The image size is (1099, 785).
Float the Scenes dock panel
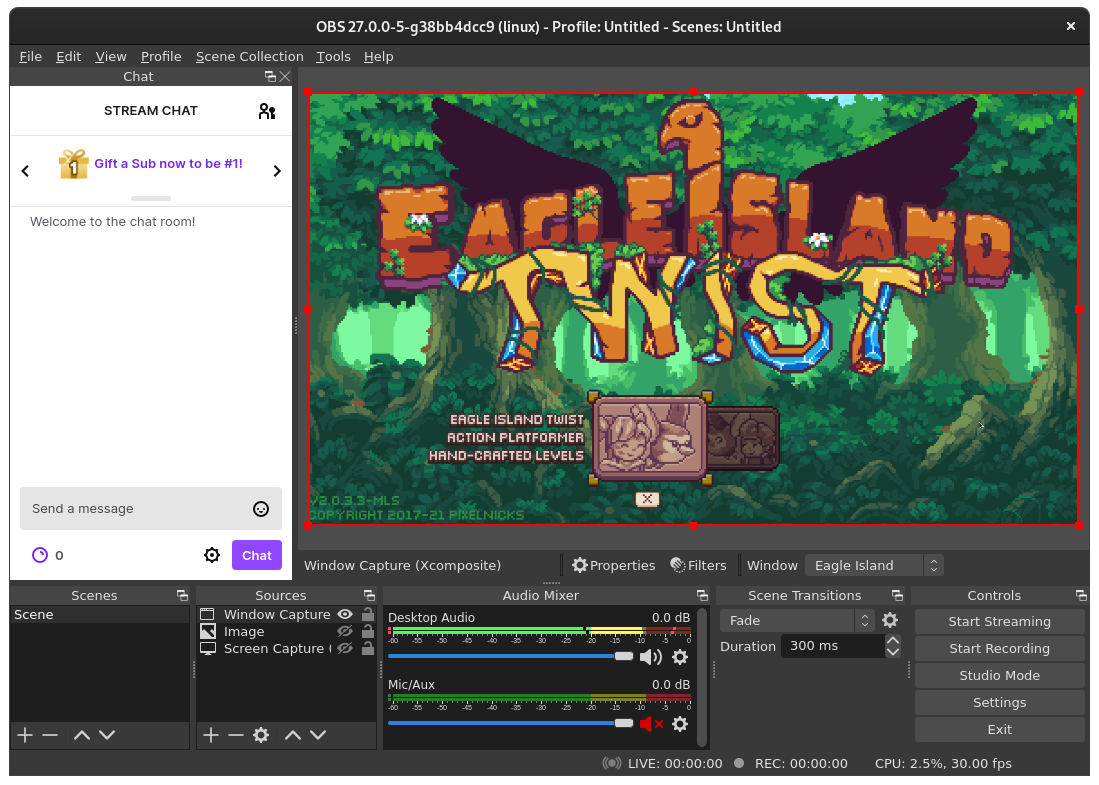[x=182, y=595]
